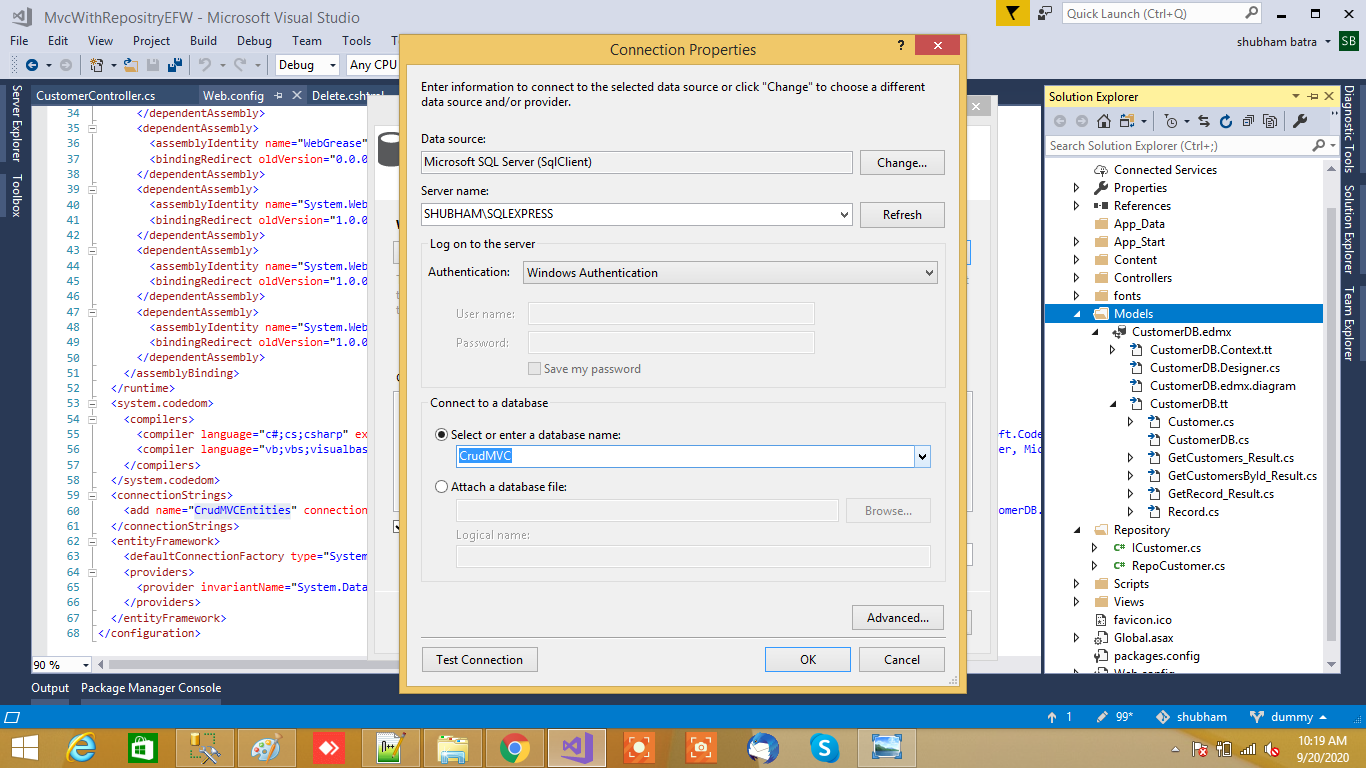Select Customer.cs in Solution Explorer
The height and width of the screenshot is (768, 1366).
coord(1201,422)
